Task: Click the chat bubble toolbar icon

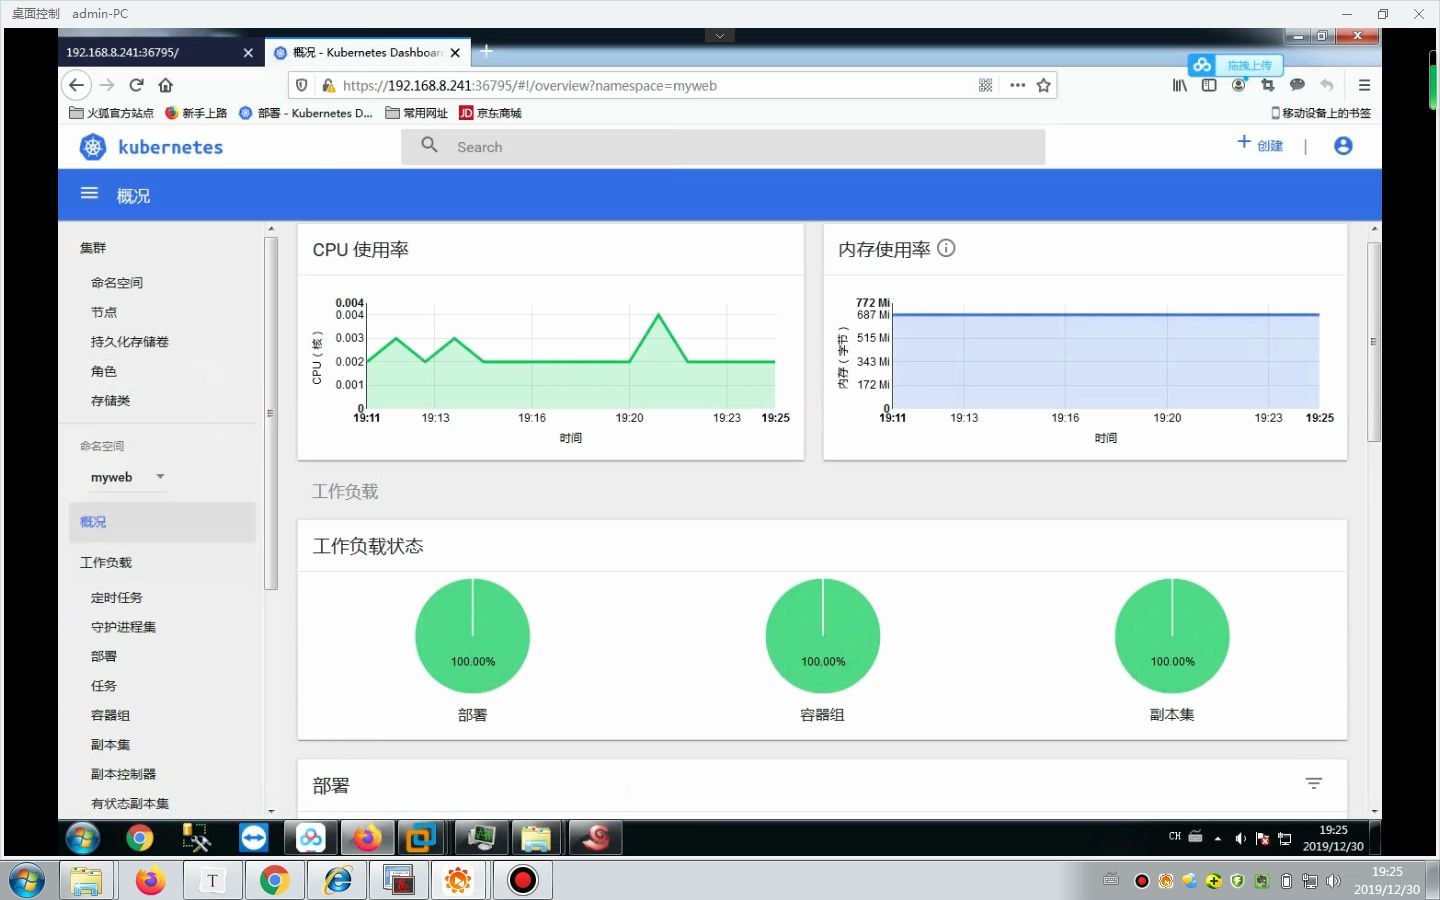Action: (1297, 85)
